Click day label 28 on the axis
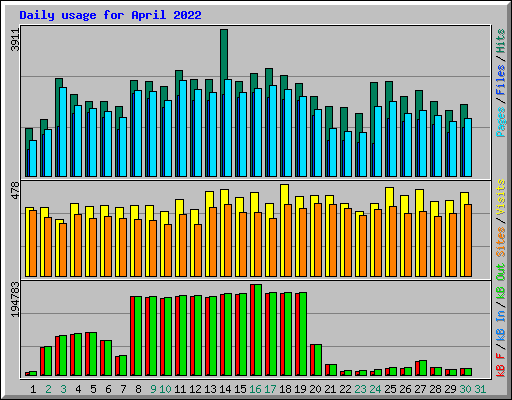512x400 pixels. point(435,389)
